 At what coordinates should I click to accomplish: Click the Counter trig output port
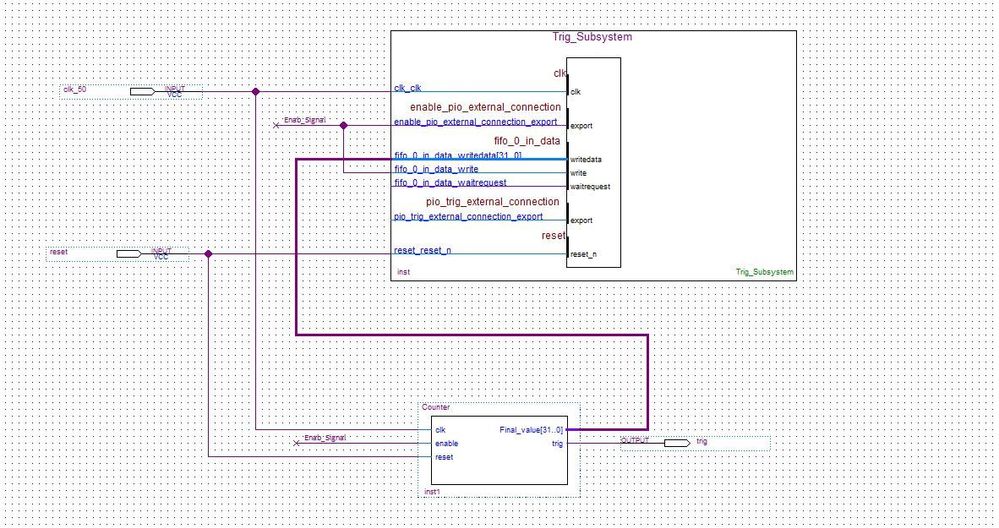tap(557, 444)
